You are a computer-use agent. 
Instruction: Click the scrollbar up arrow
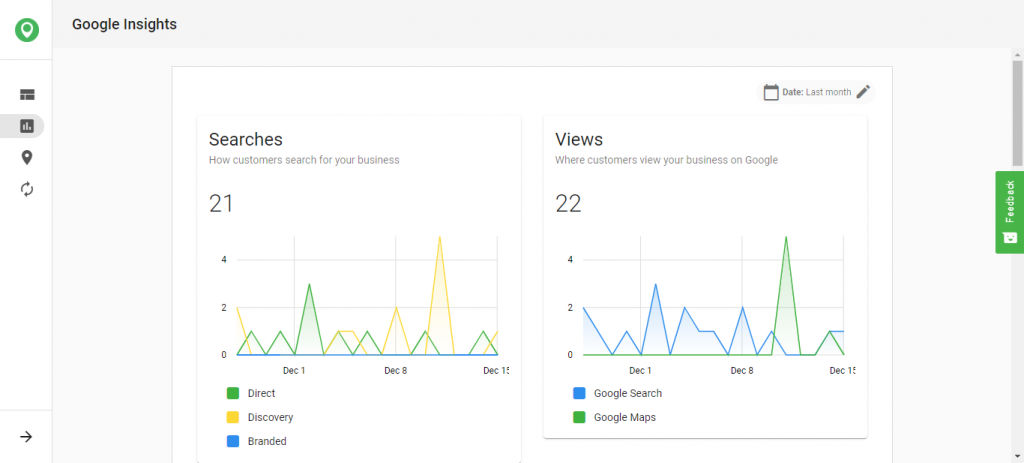pyautogui.click(x=1017, y=54)
